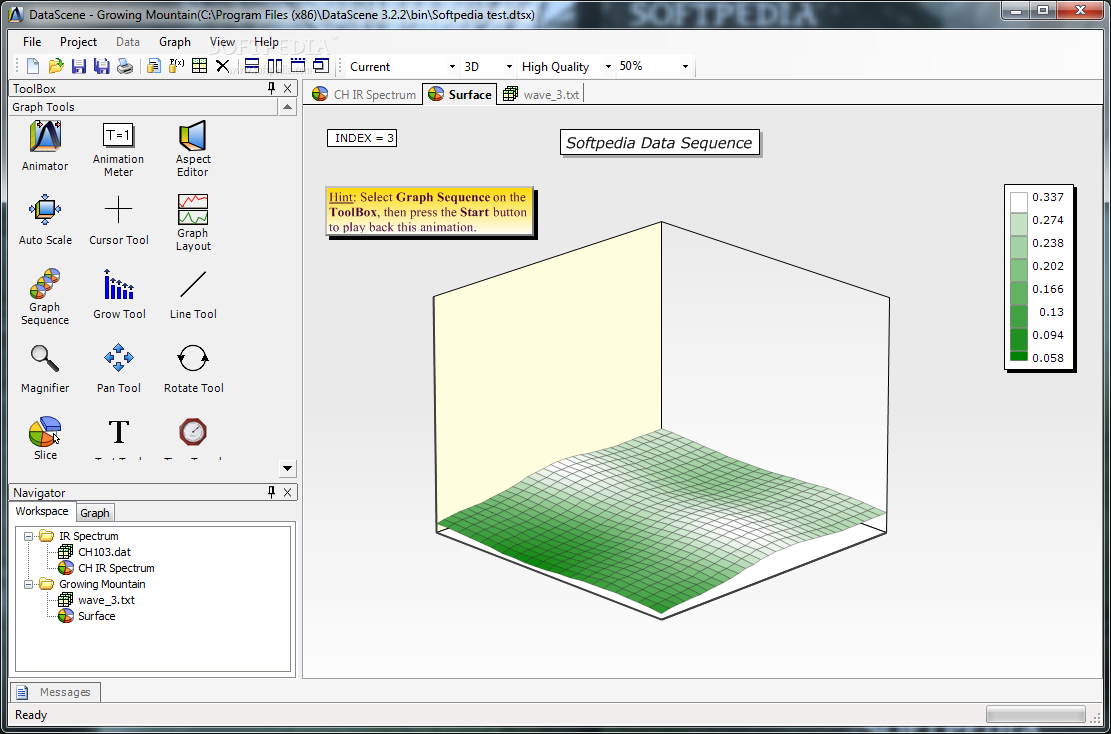This screenshot has width=1111, height=734.
Task: Open the Graph menu
Action: tap(175, 42)
